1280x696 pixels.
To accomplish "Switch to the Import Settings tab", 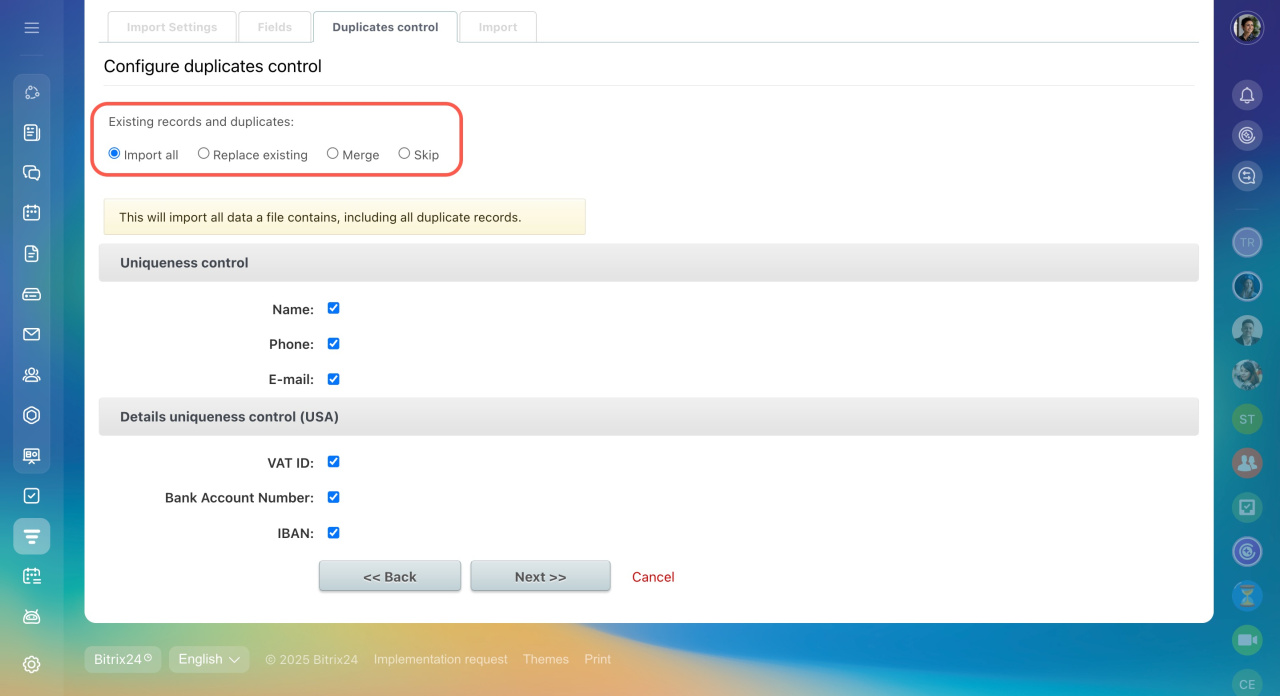I will tap(172, 27).
